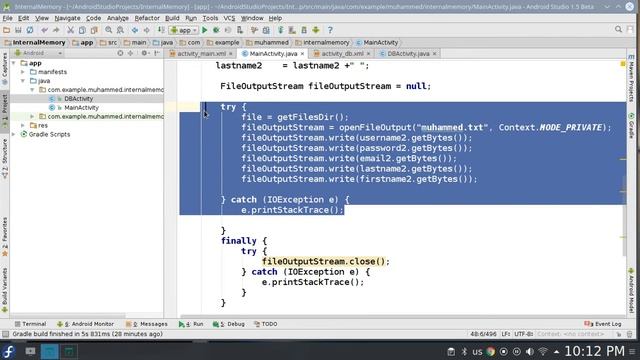Open the Build menu

[172, 18]
